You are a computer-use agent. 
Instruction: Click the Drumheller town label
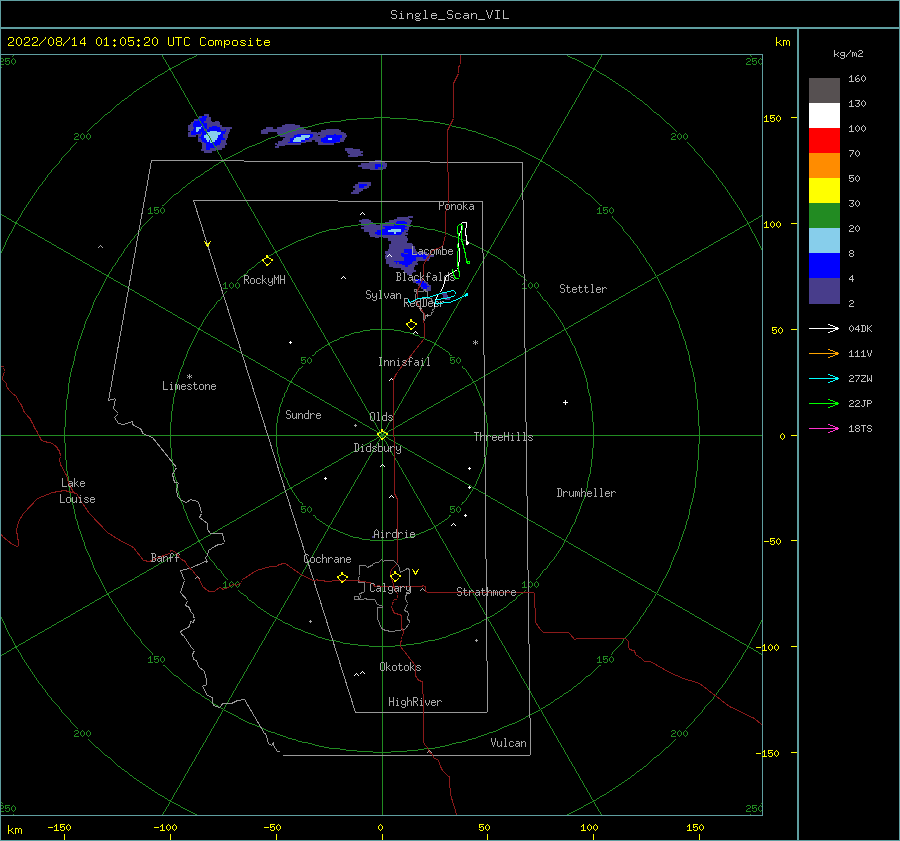pyautogui.click(x=585, y=493)
